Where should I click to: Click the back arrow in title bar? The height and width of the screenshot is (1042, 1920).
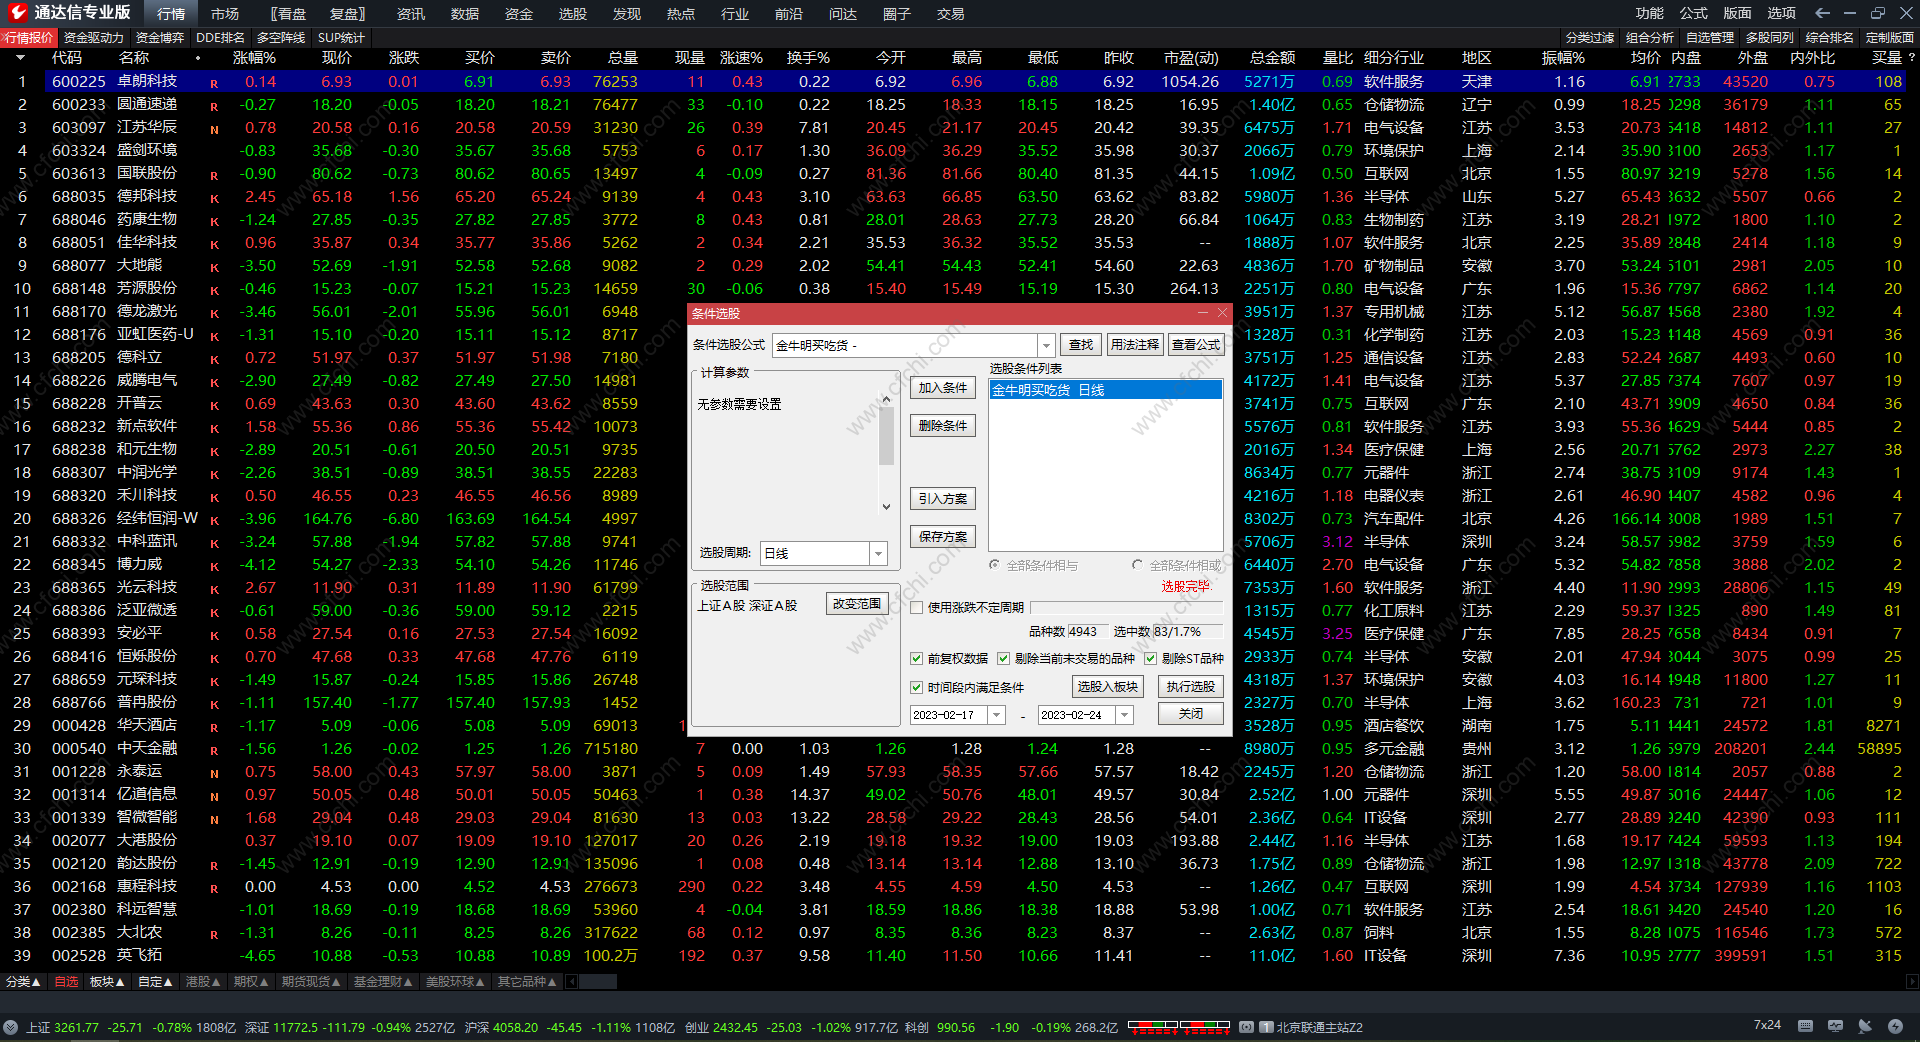point(1822,13)
